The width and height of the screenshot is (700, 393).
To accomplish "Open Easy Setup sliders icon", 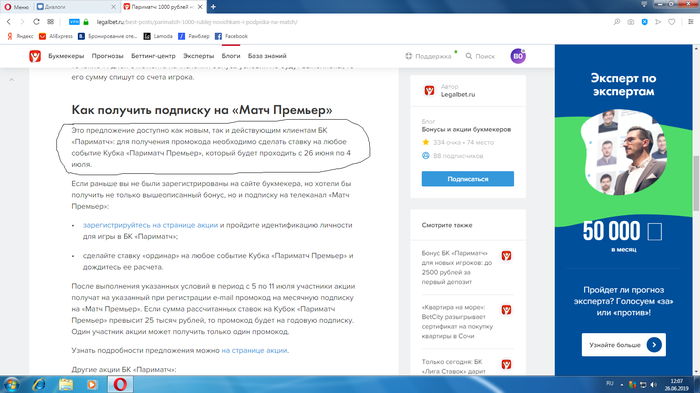I will tap(690, 22).
